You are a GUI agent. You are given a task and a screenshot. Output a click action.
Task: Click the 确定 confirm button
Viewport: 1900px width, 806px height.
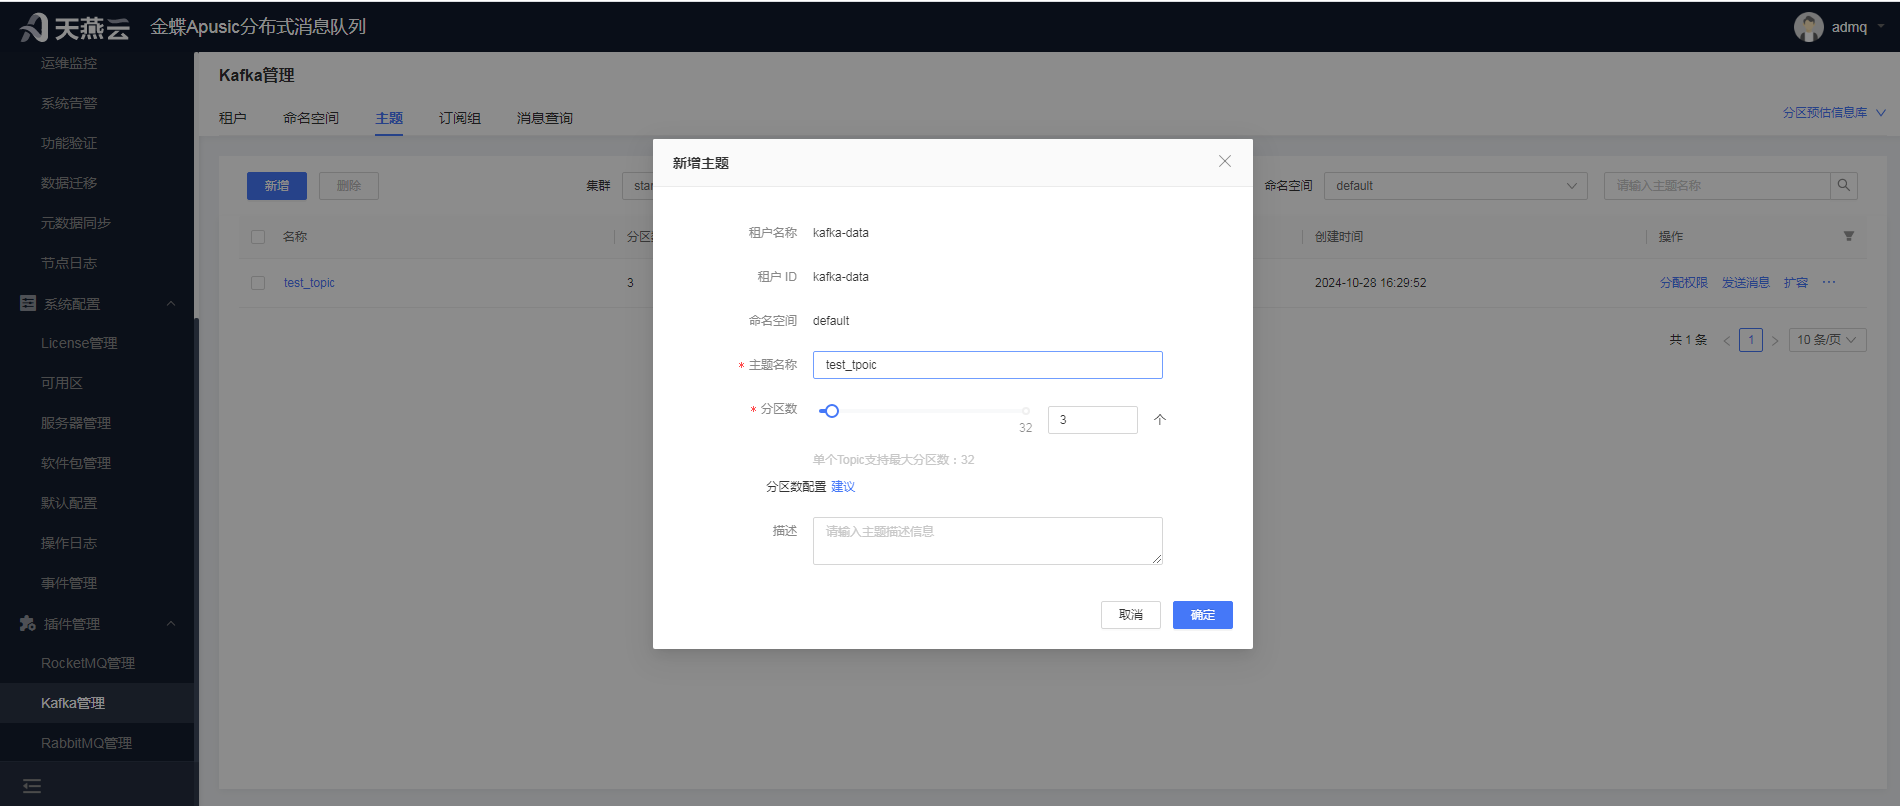[1202, 615]
